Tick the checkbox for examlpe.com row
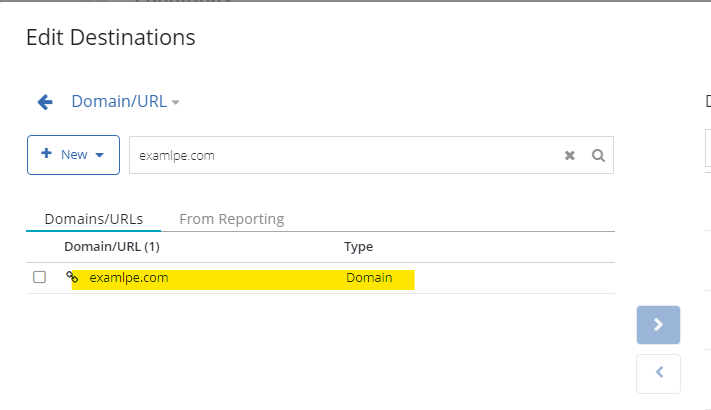This screenshot has height=410, width=711. pyautogui.click(x=40, y=277)
